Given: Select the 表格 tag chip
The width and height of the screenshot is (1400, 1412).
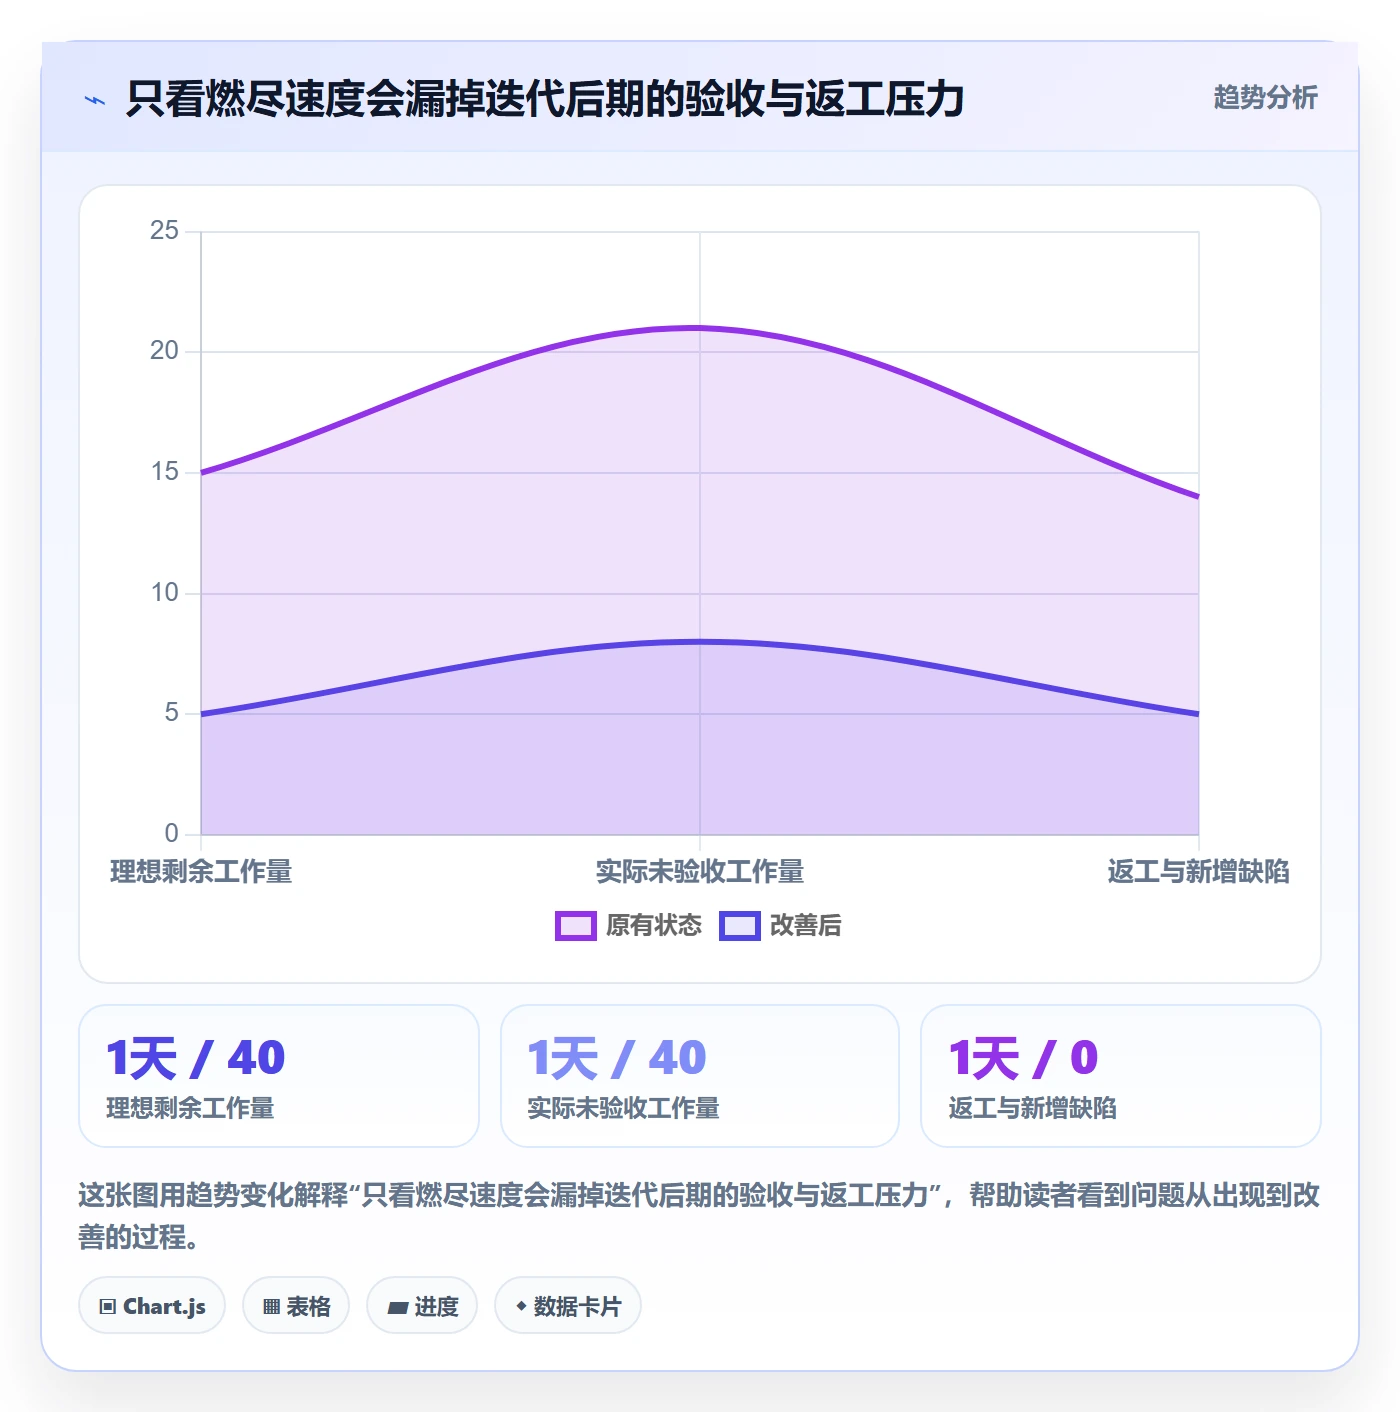Looking at the screenshot, I should [x=296, y=1306].
